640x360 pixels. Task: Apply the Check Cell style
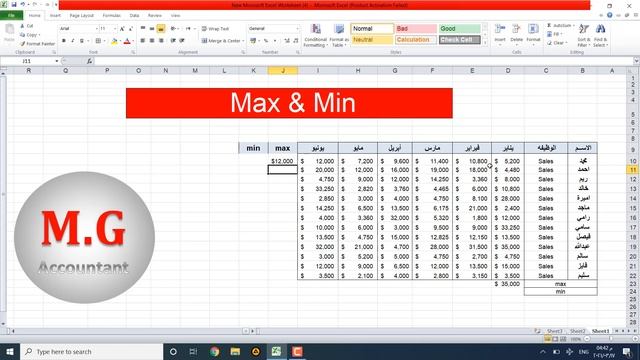pos(460,40)
